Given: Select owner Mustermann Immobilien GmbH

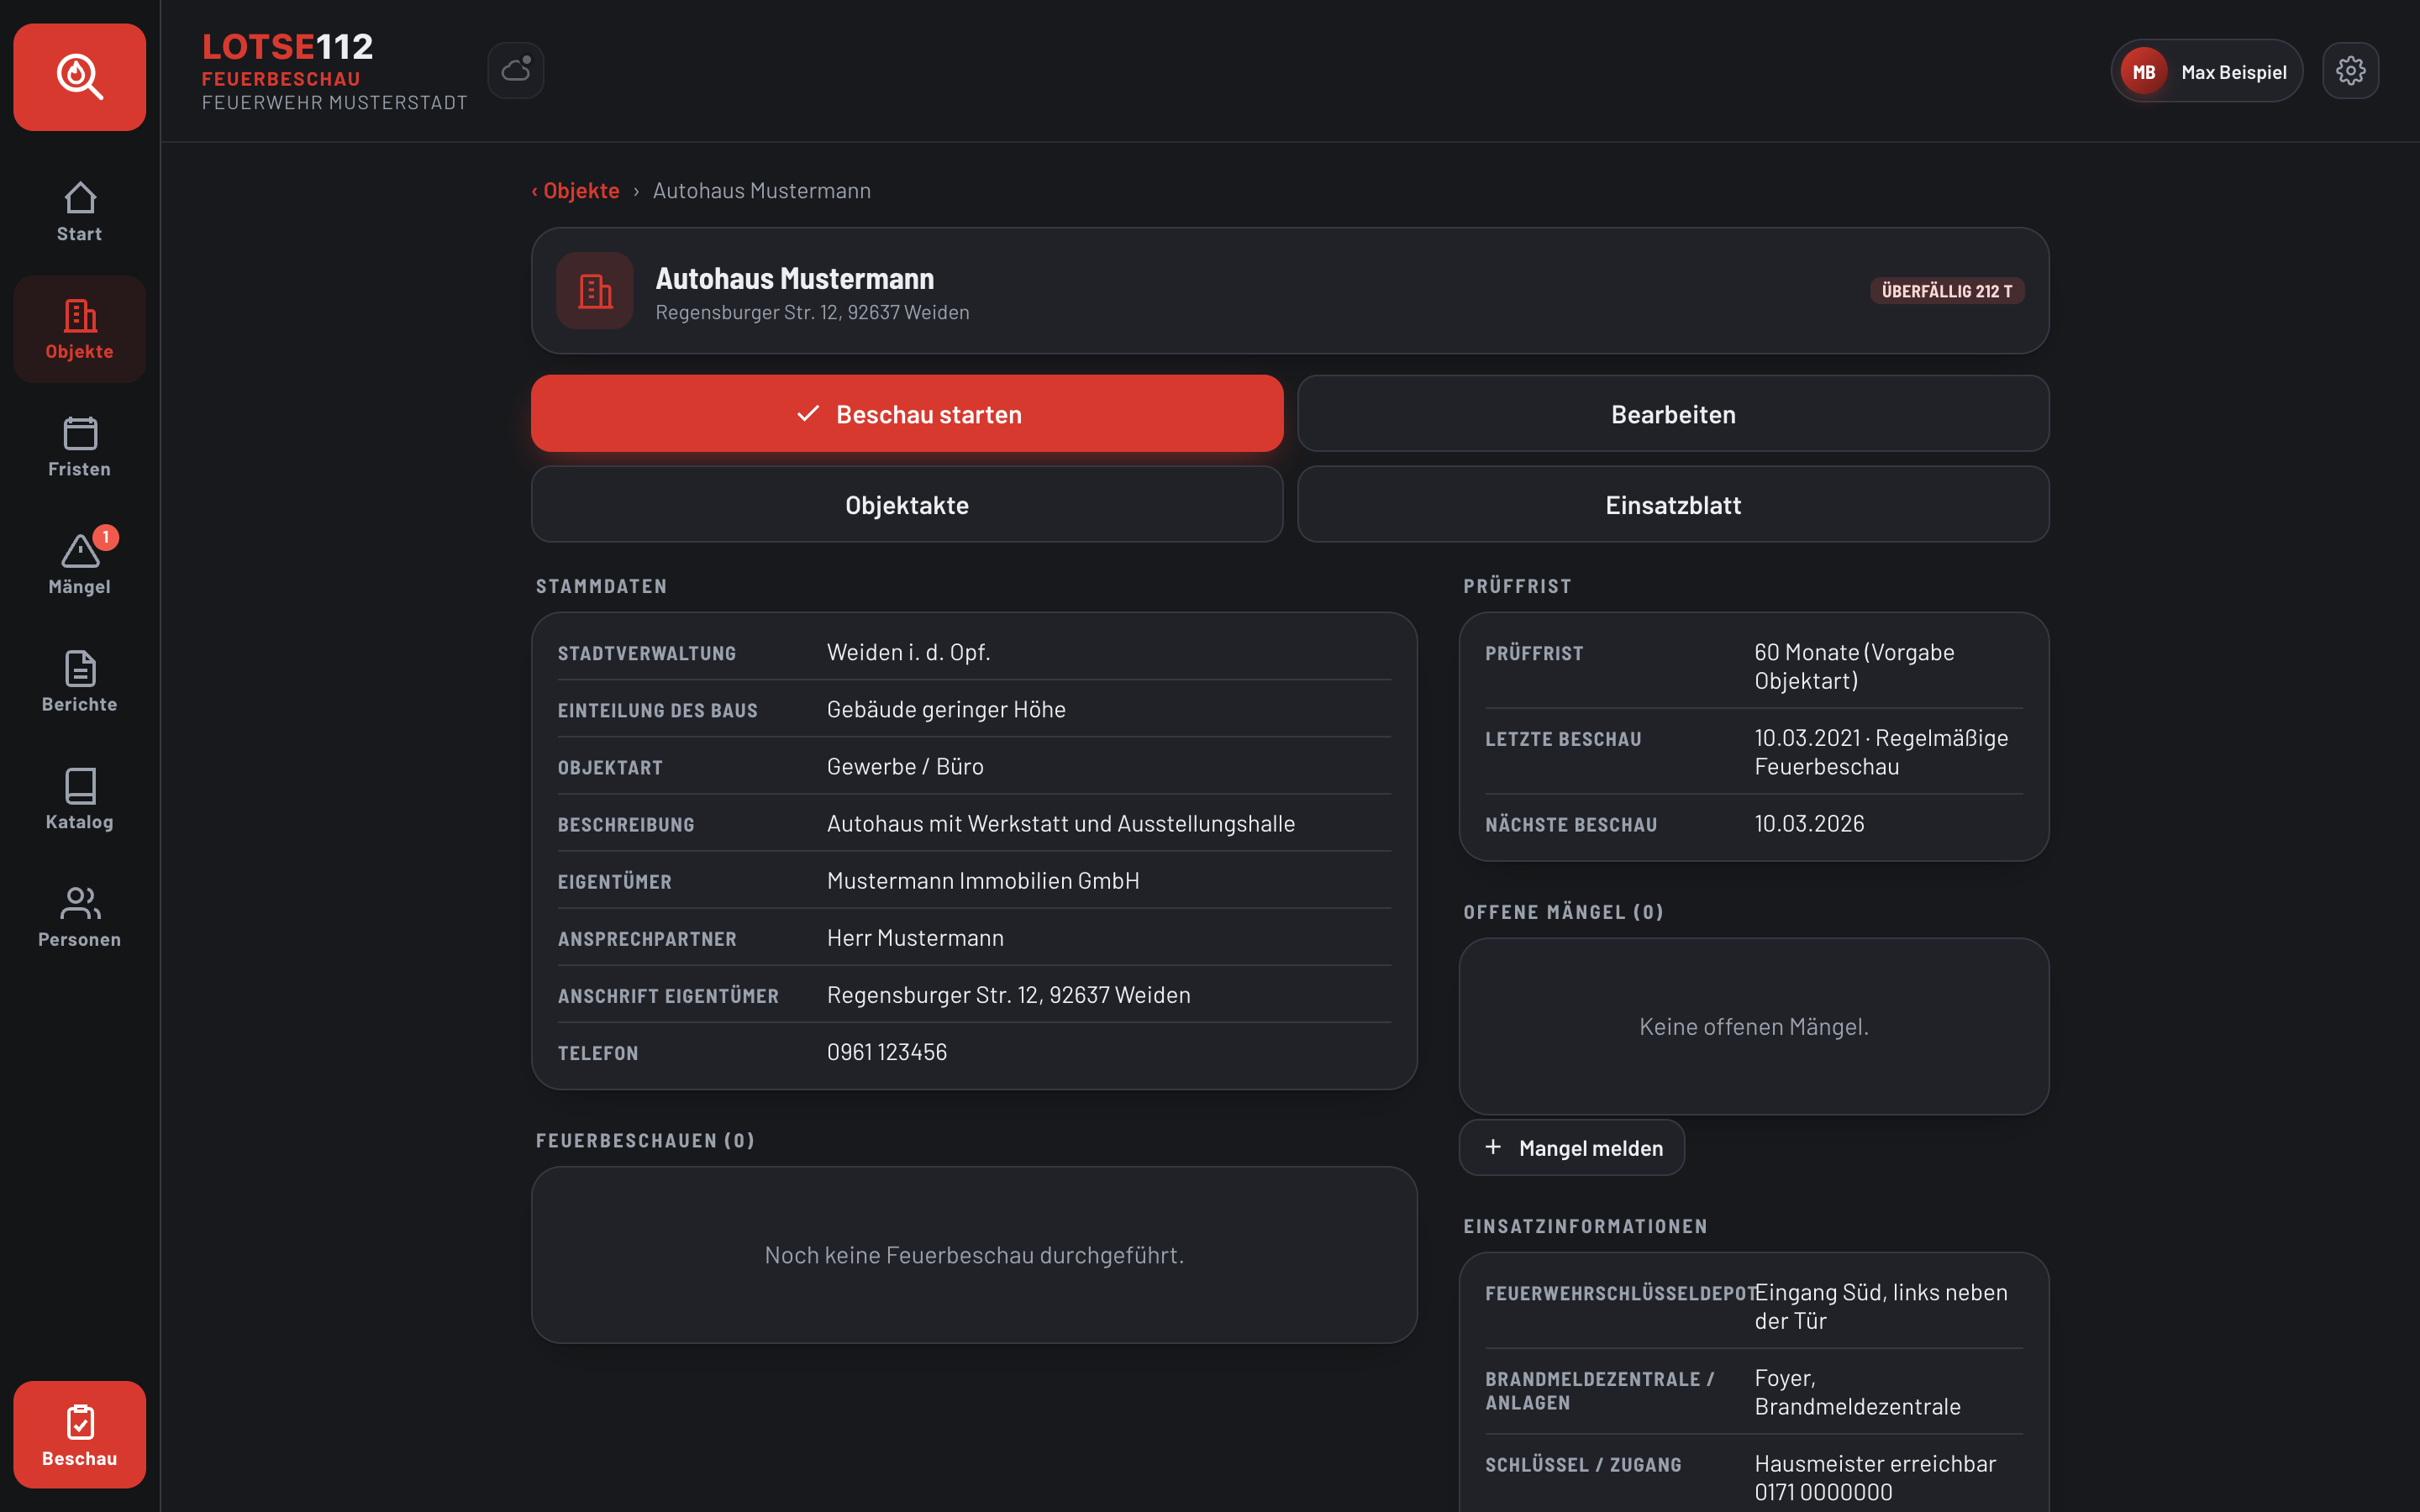Looking at the screenshot, I should [x=983, y=881].
